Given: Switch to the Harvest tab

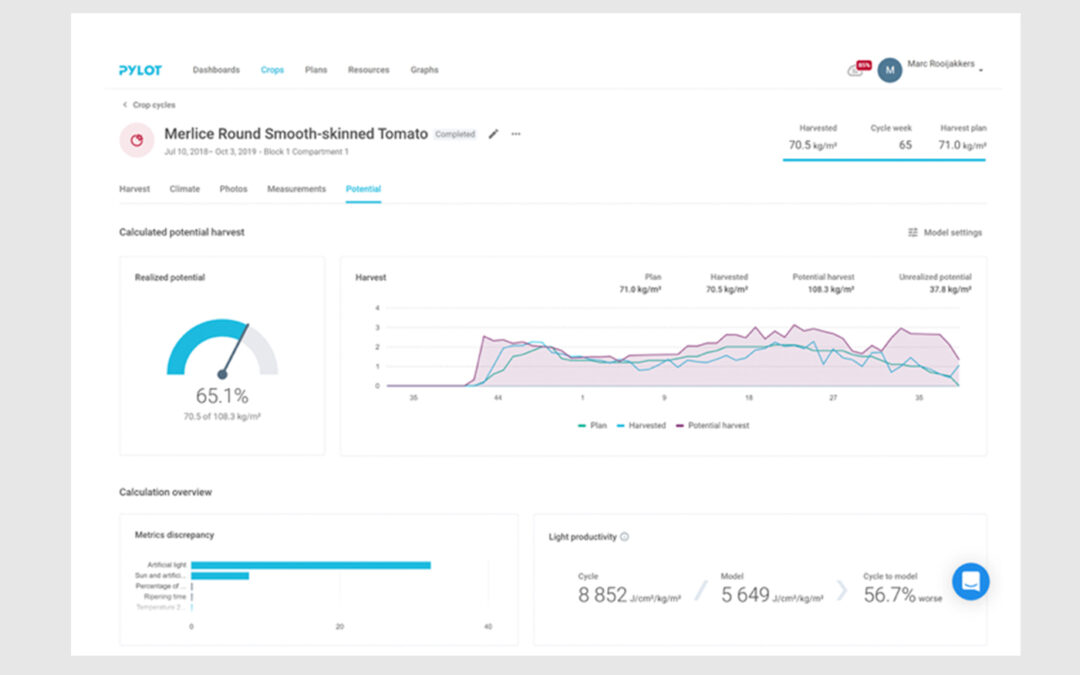Looking at the screenshot, I should [x=134, y=189].
